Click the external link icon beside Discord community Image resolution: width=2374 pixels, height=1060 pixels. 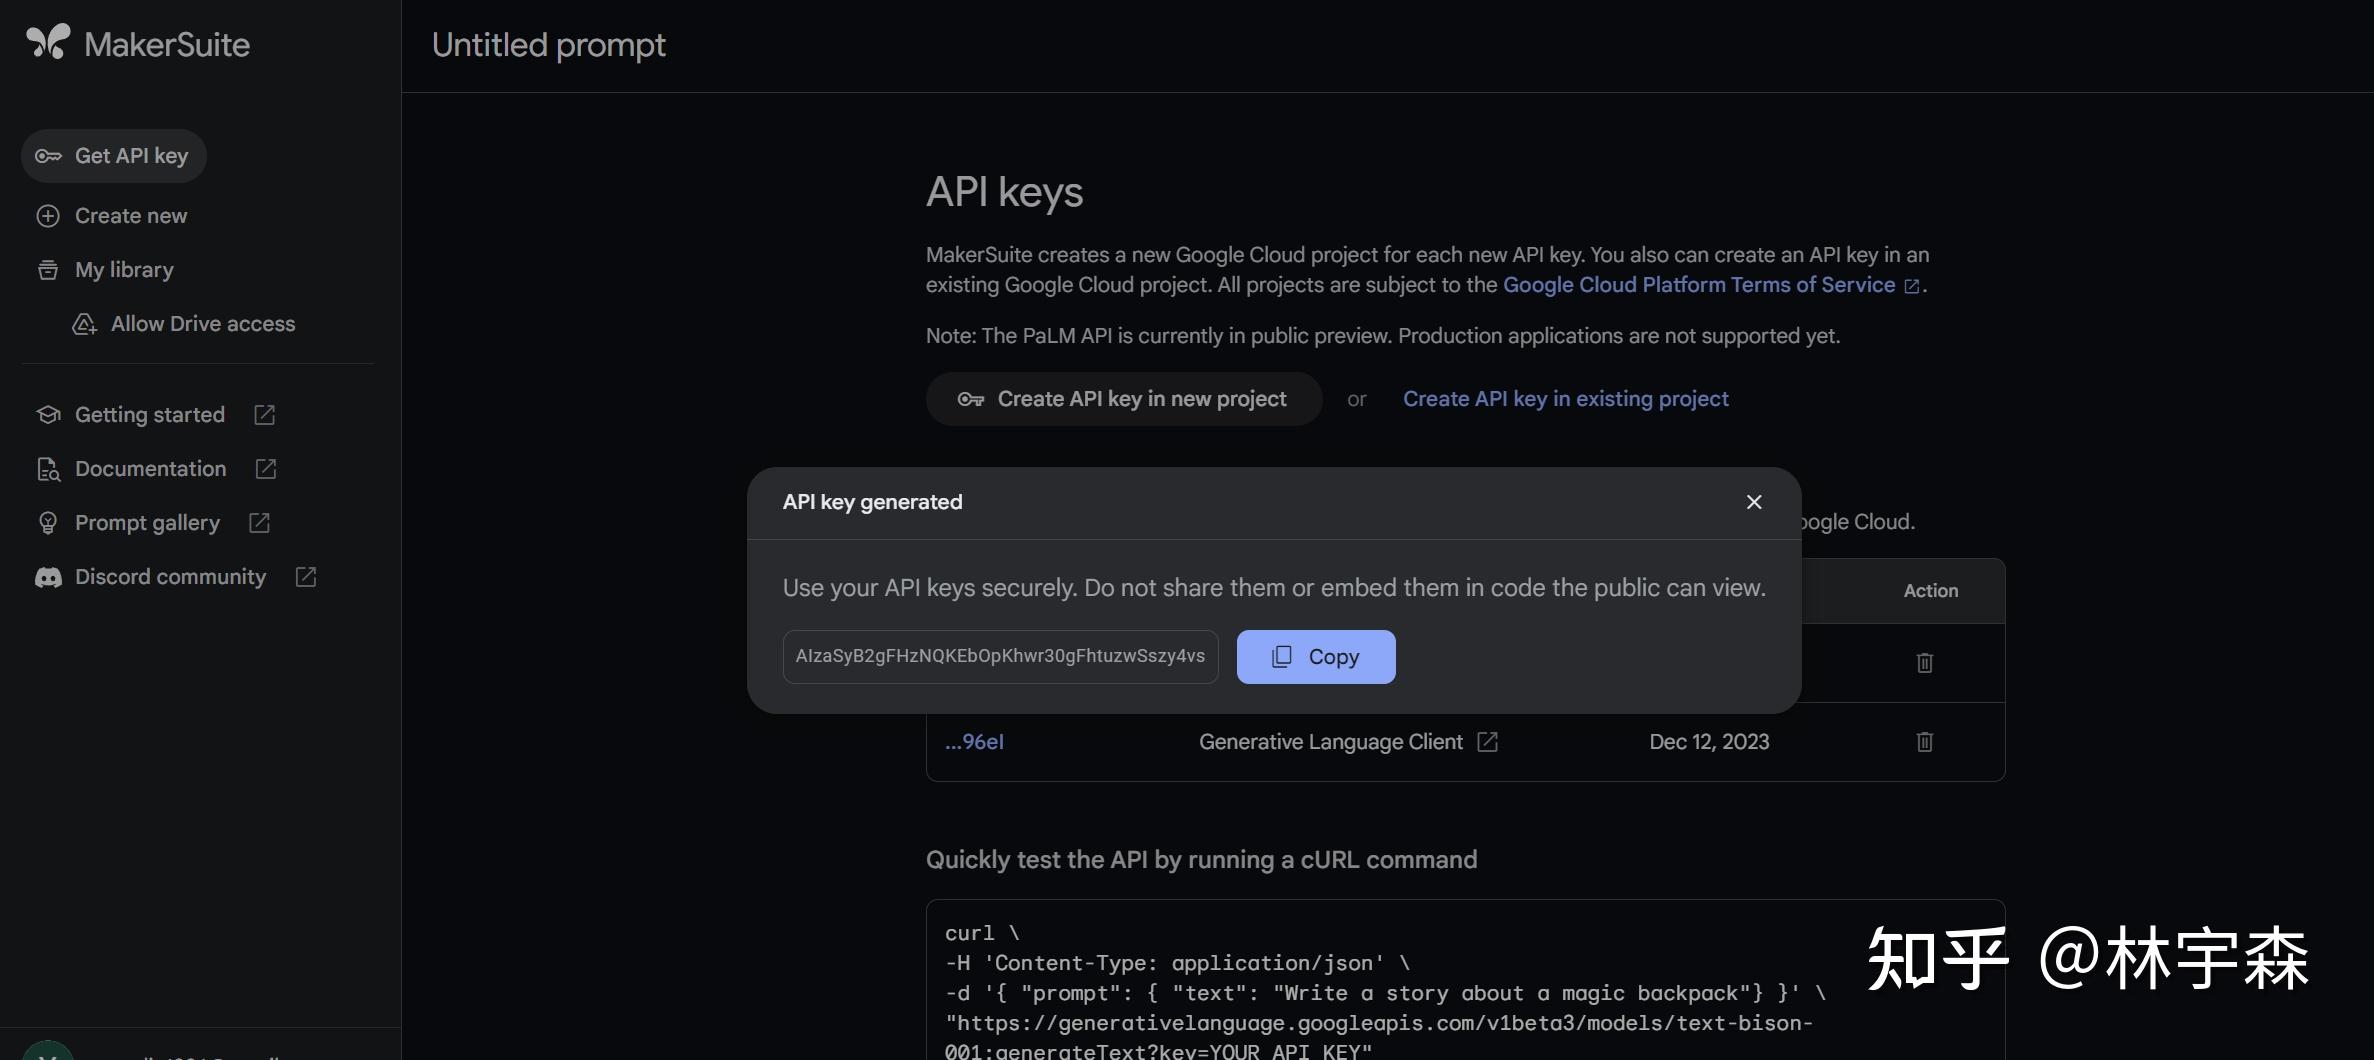point(306,577)
